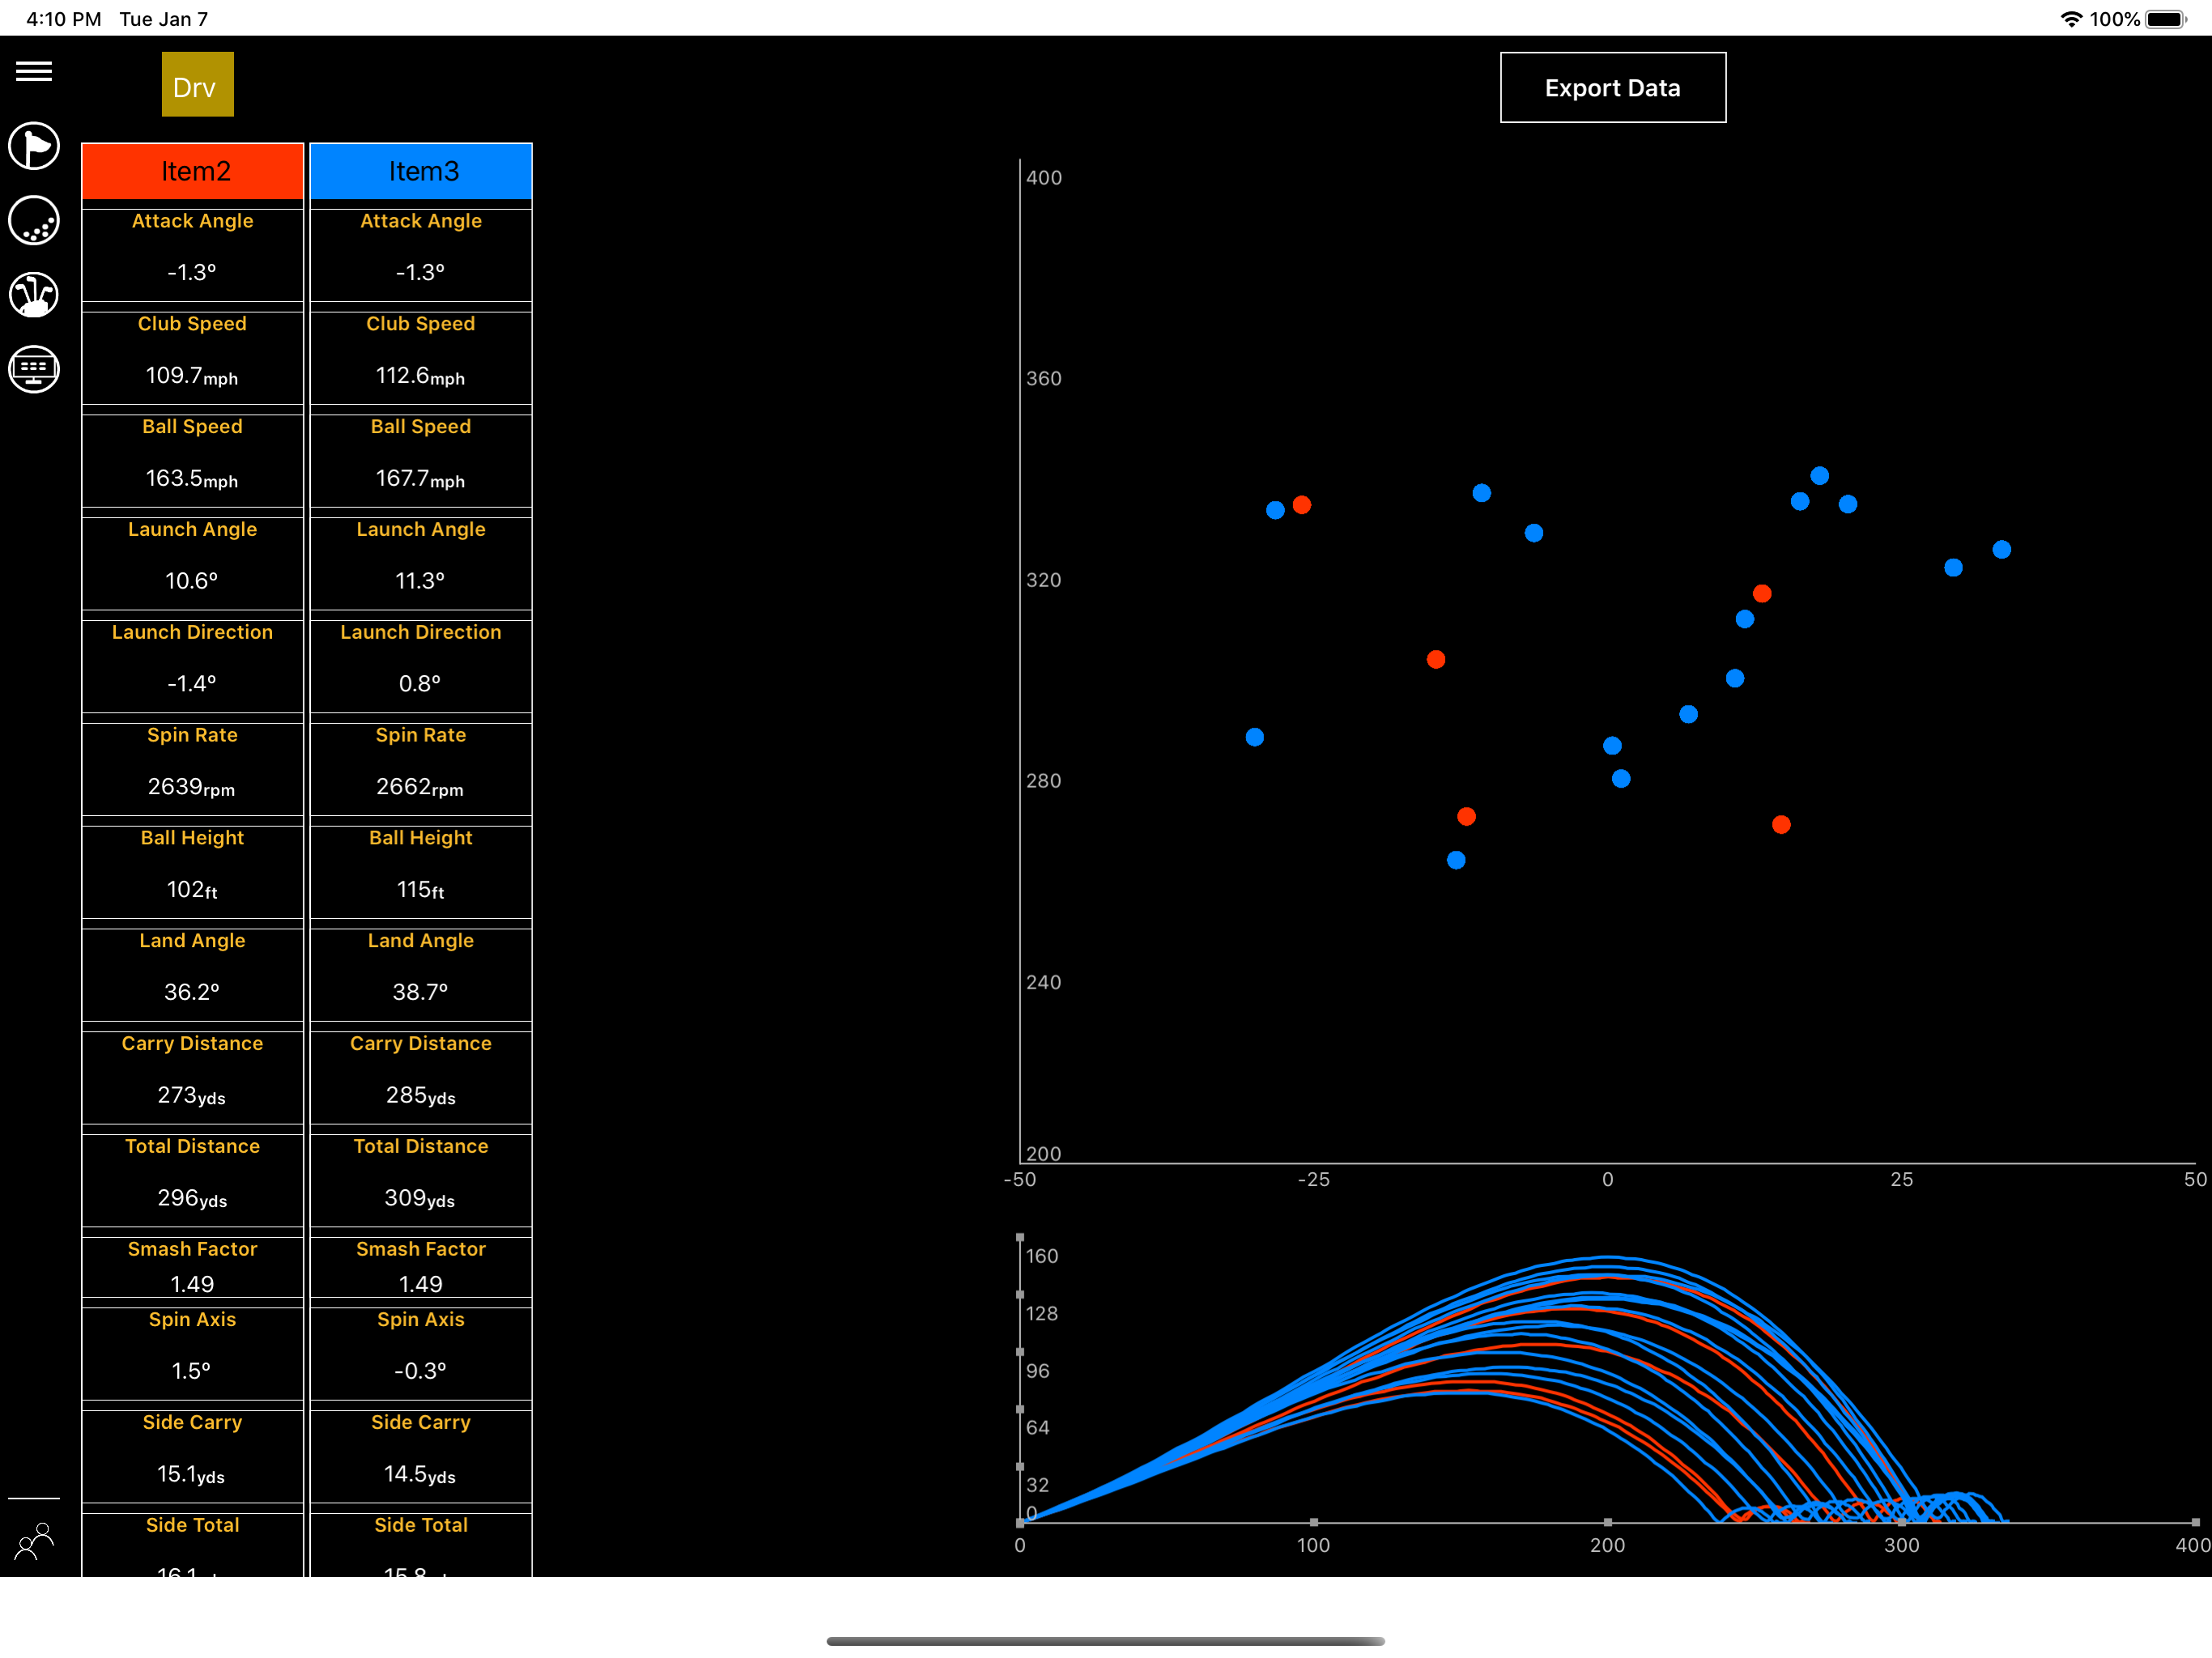Tap Item2 Club Speed cell
Image resolution: width=2212 pixels, height=1658 pixels.
coord(192,357)
